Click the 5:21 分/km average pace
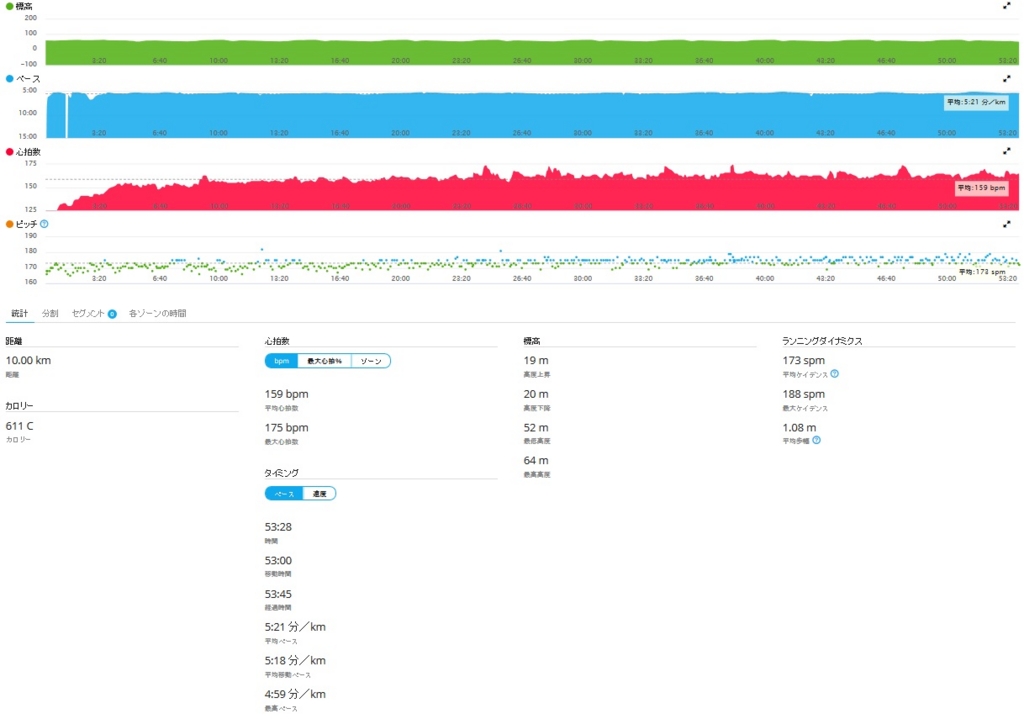 (295, 627)
